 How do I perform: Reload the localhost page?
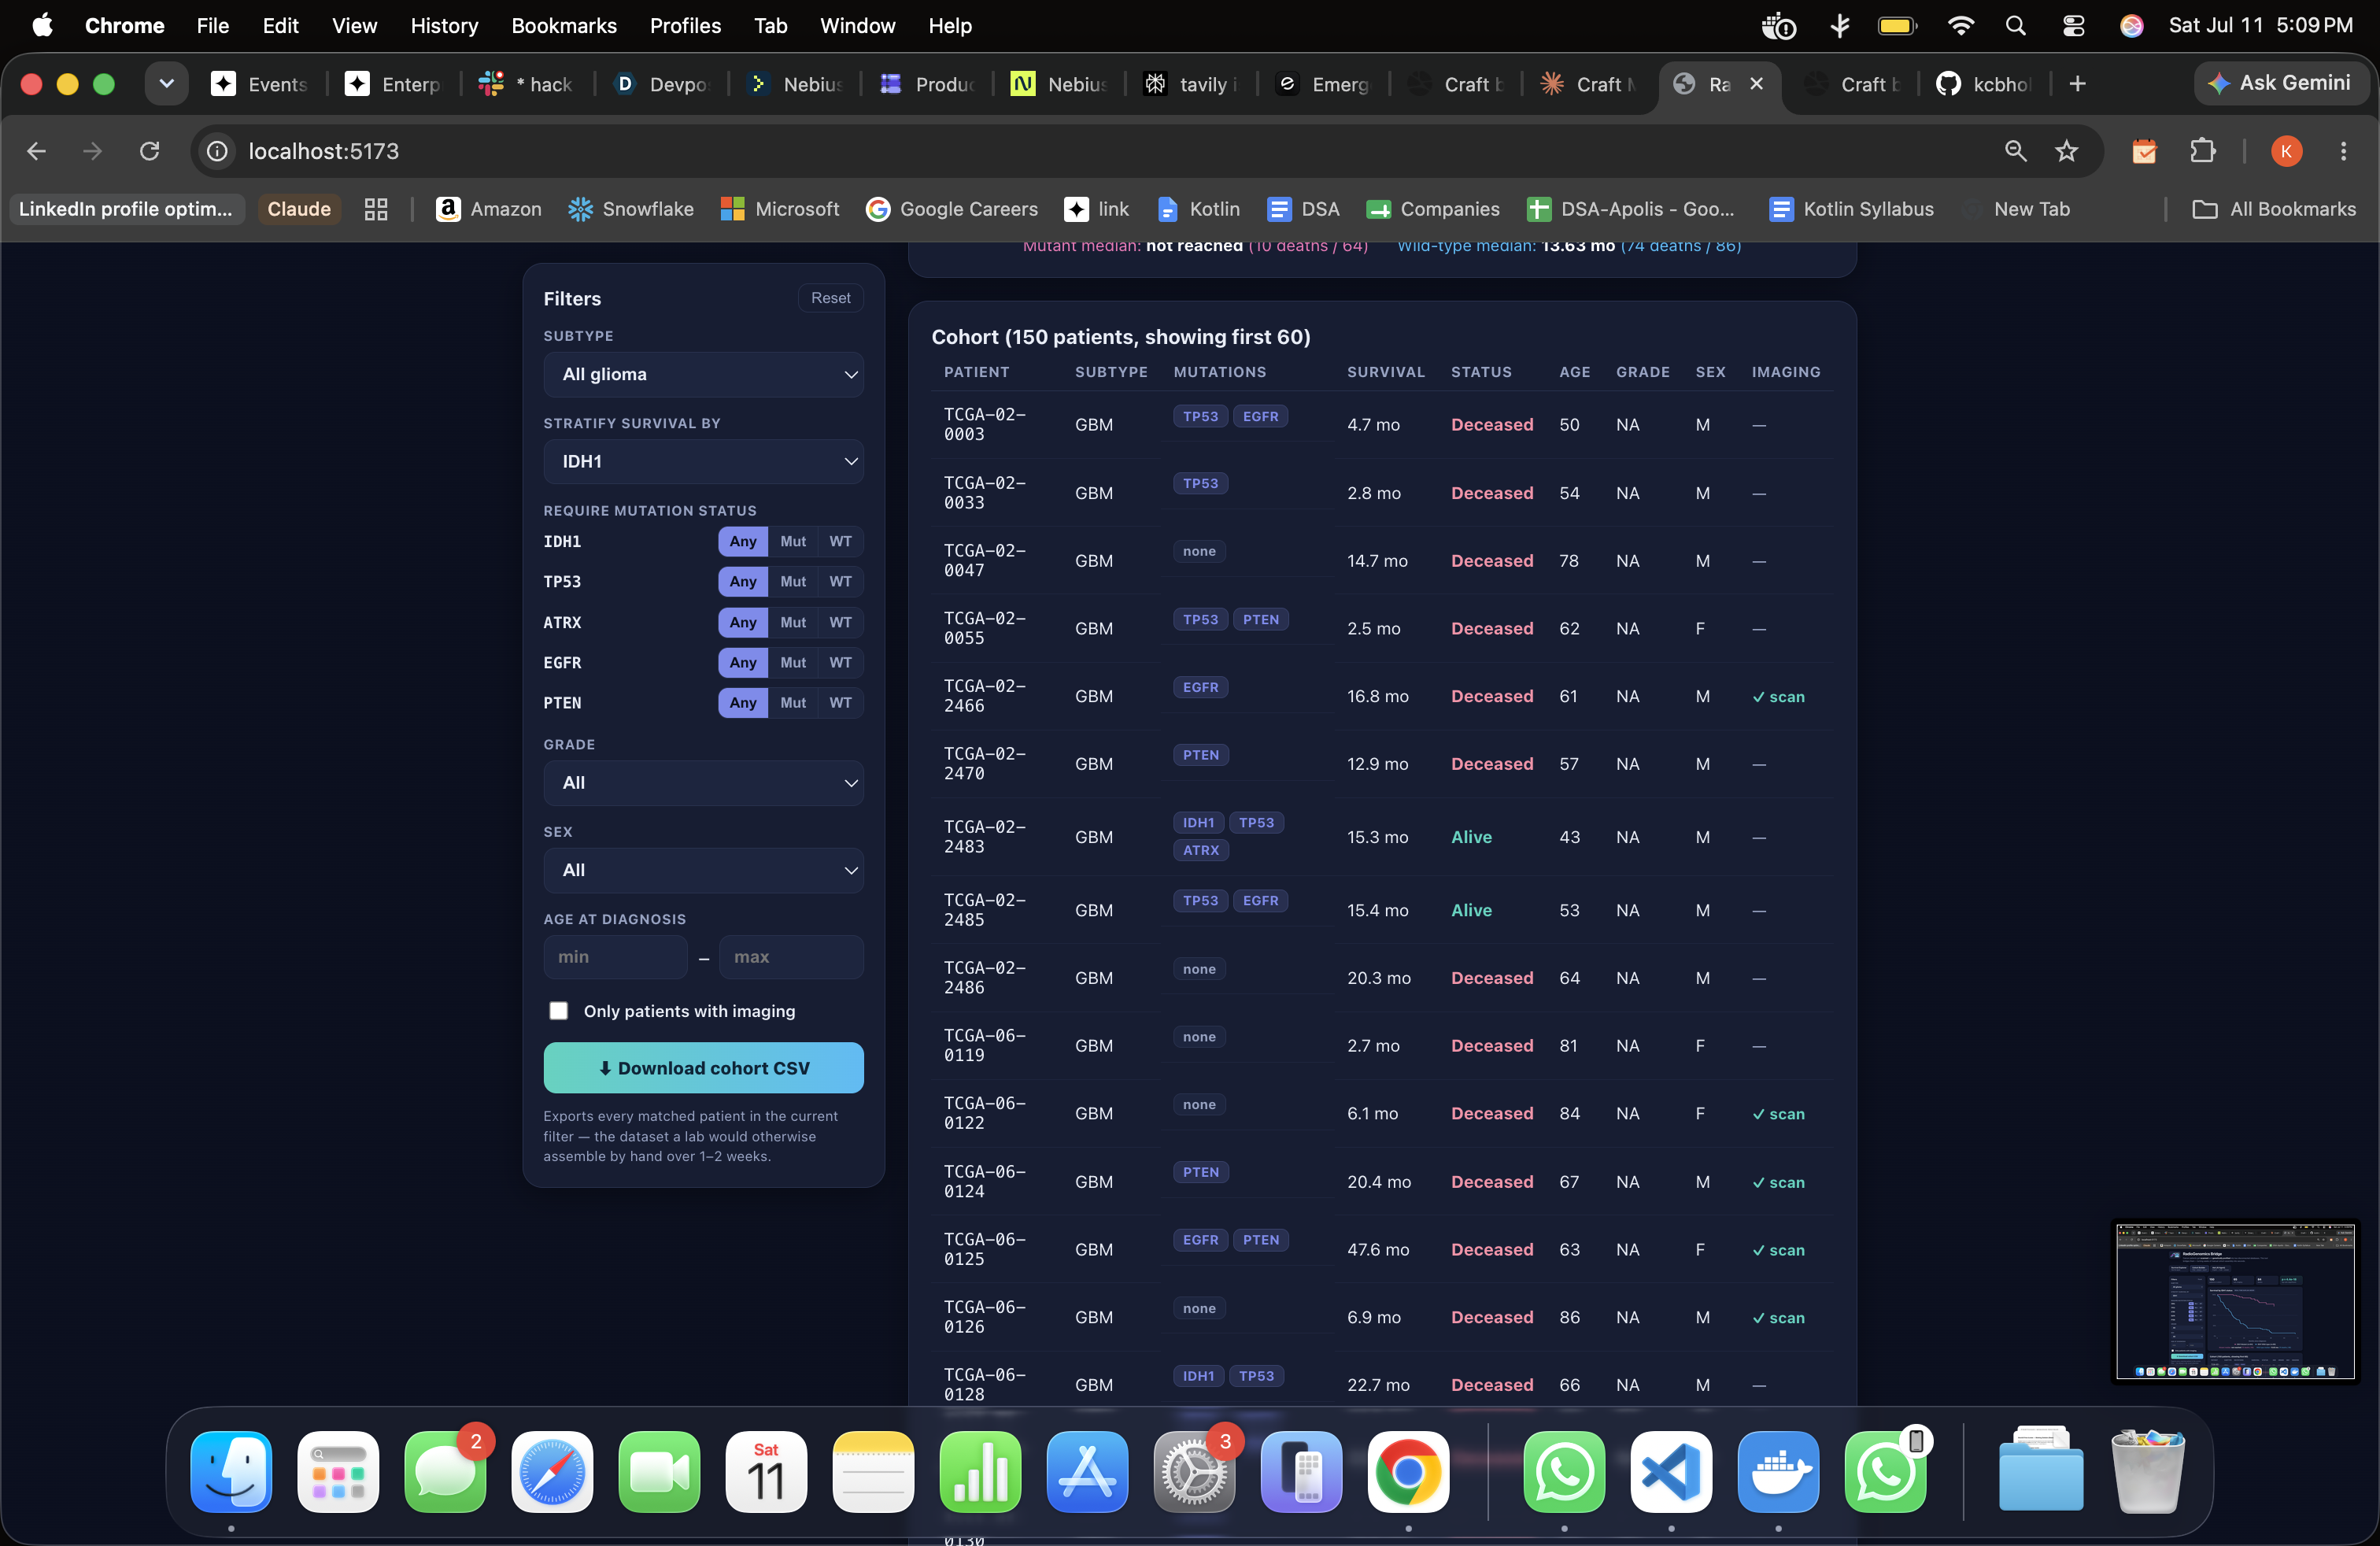click(150, 151)
